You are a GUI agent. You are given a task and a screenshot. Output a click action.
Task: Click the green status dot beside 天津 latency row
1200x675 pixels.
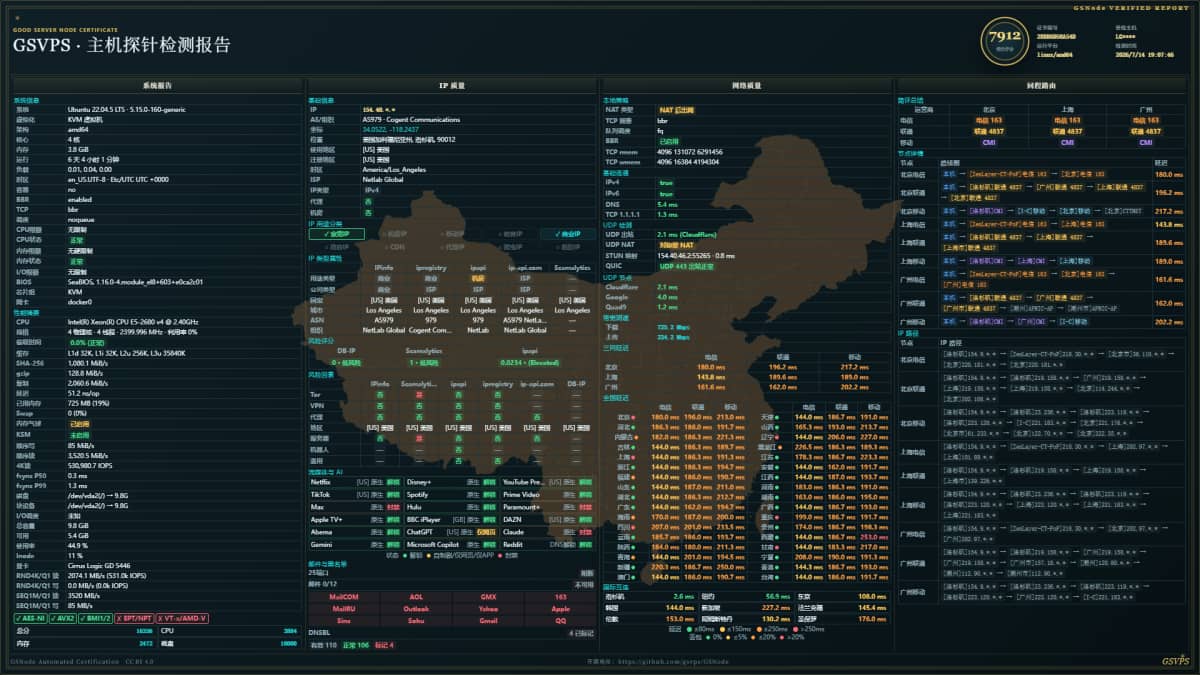(776, 416)
